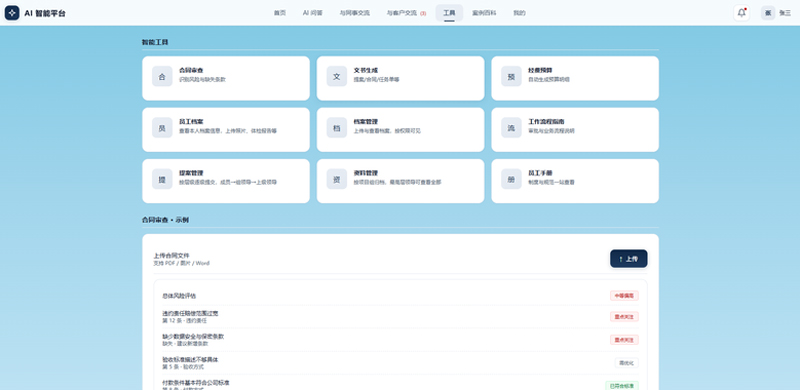Click the 张三 username text

[x=785, y=13]
